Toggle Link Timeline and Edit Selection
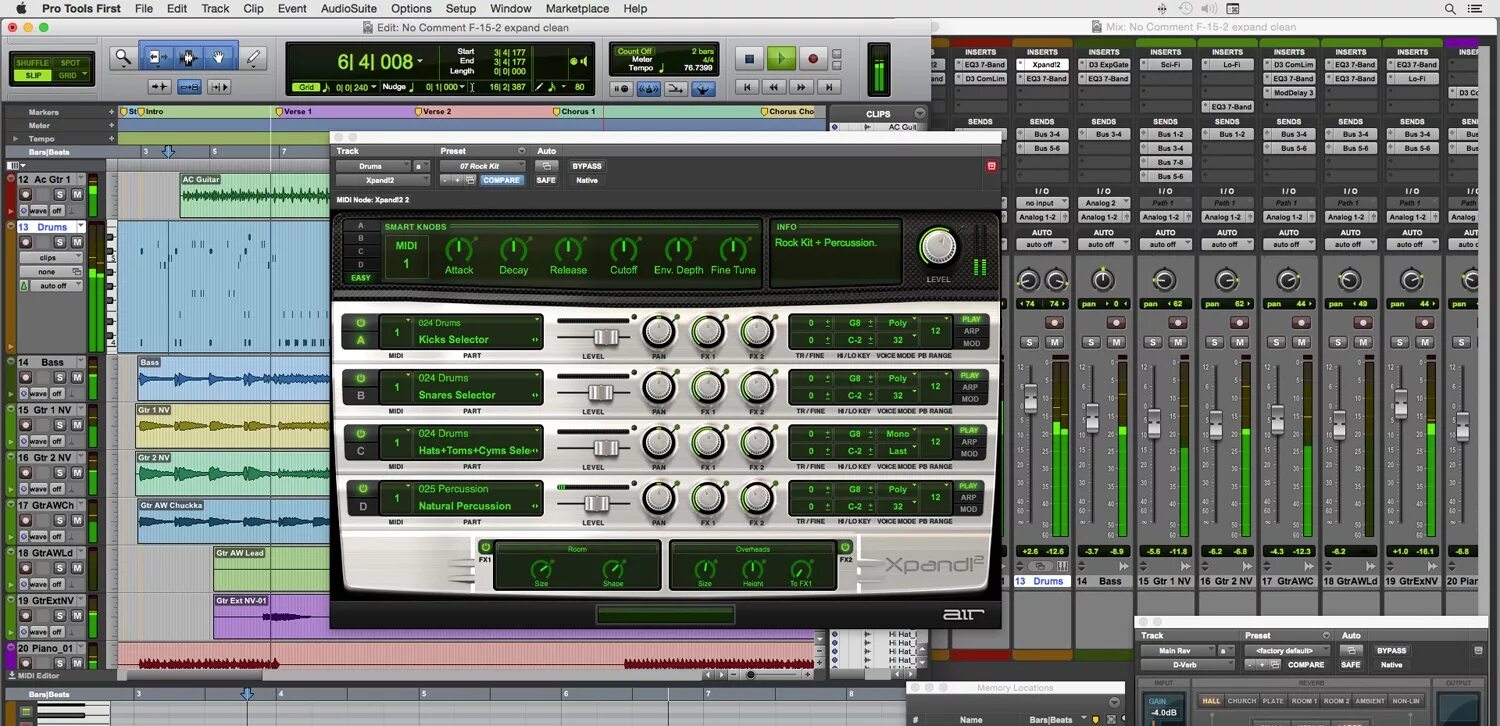Image resolution: width=1500 pixels, height=726 pixels. [x=189, y=87]
